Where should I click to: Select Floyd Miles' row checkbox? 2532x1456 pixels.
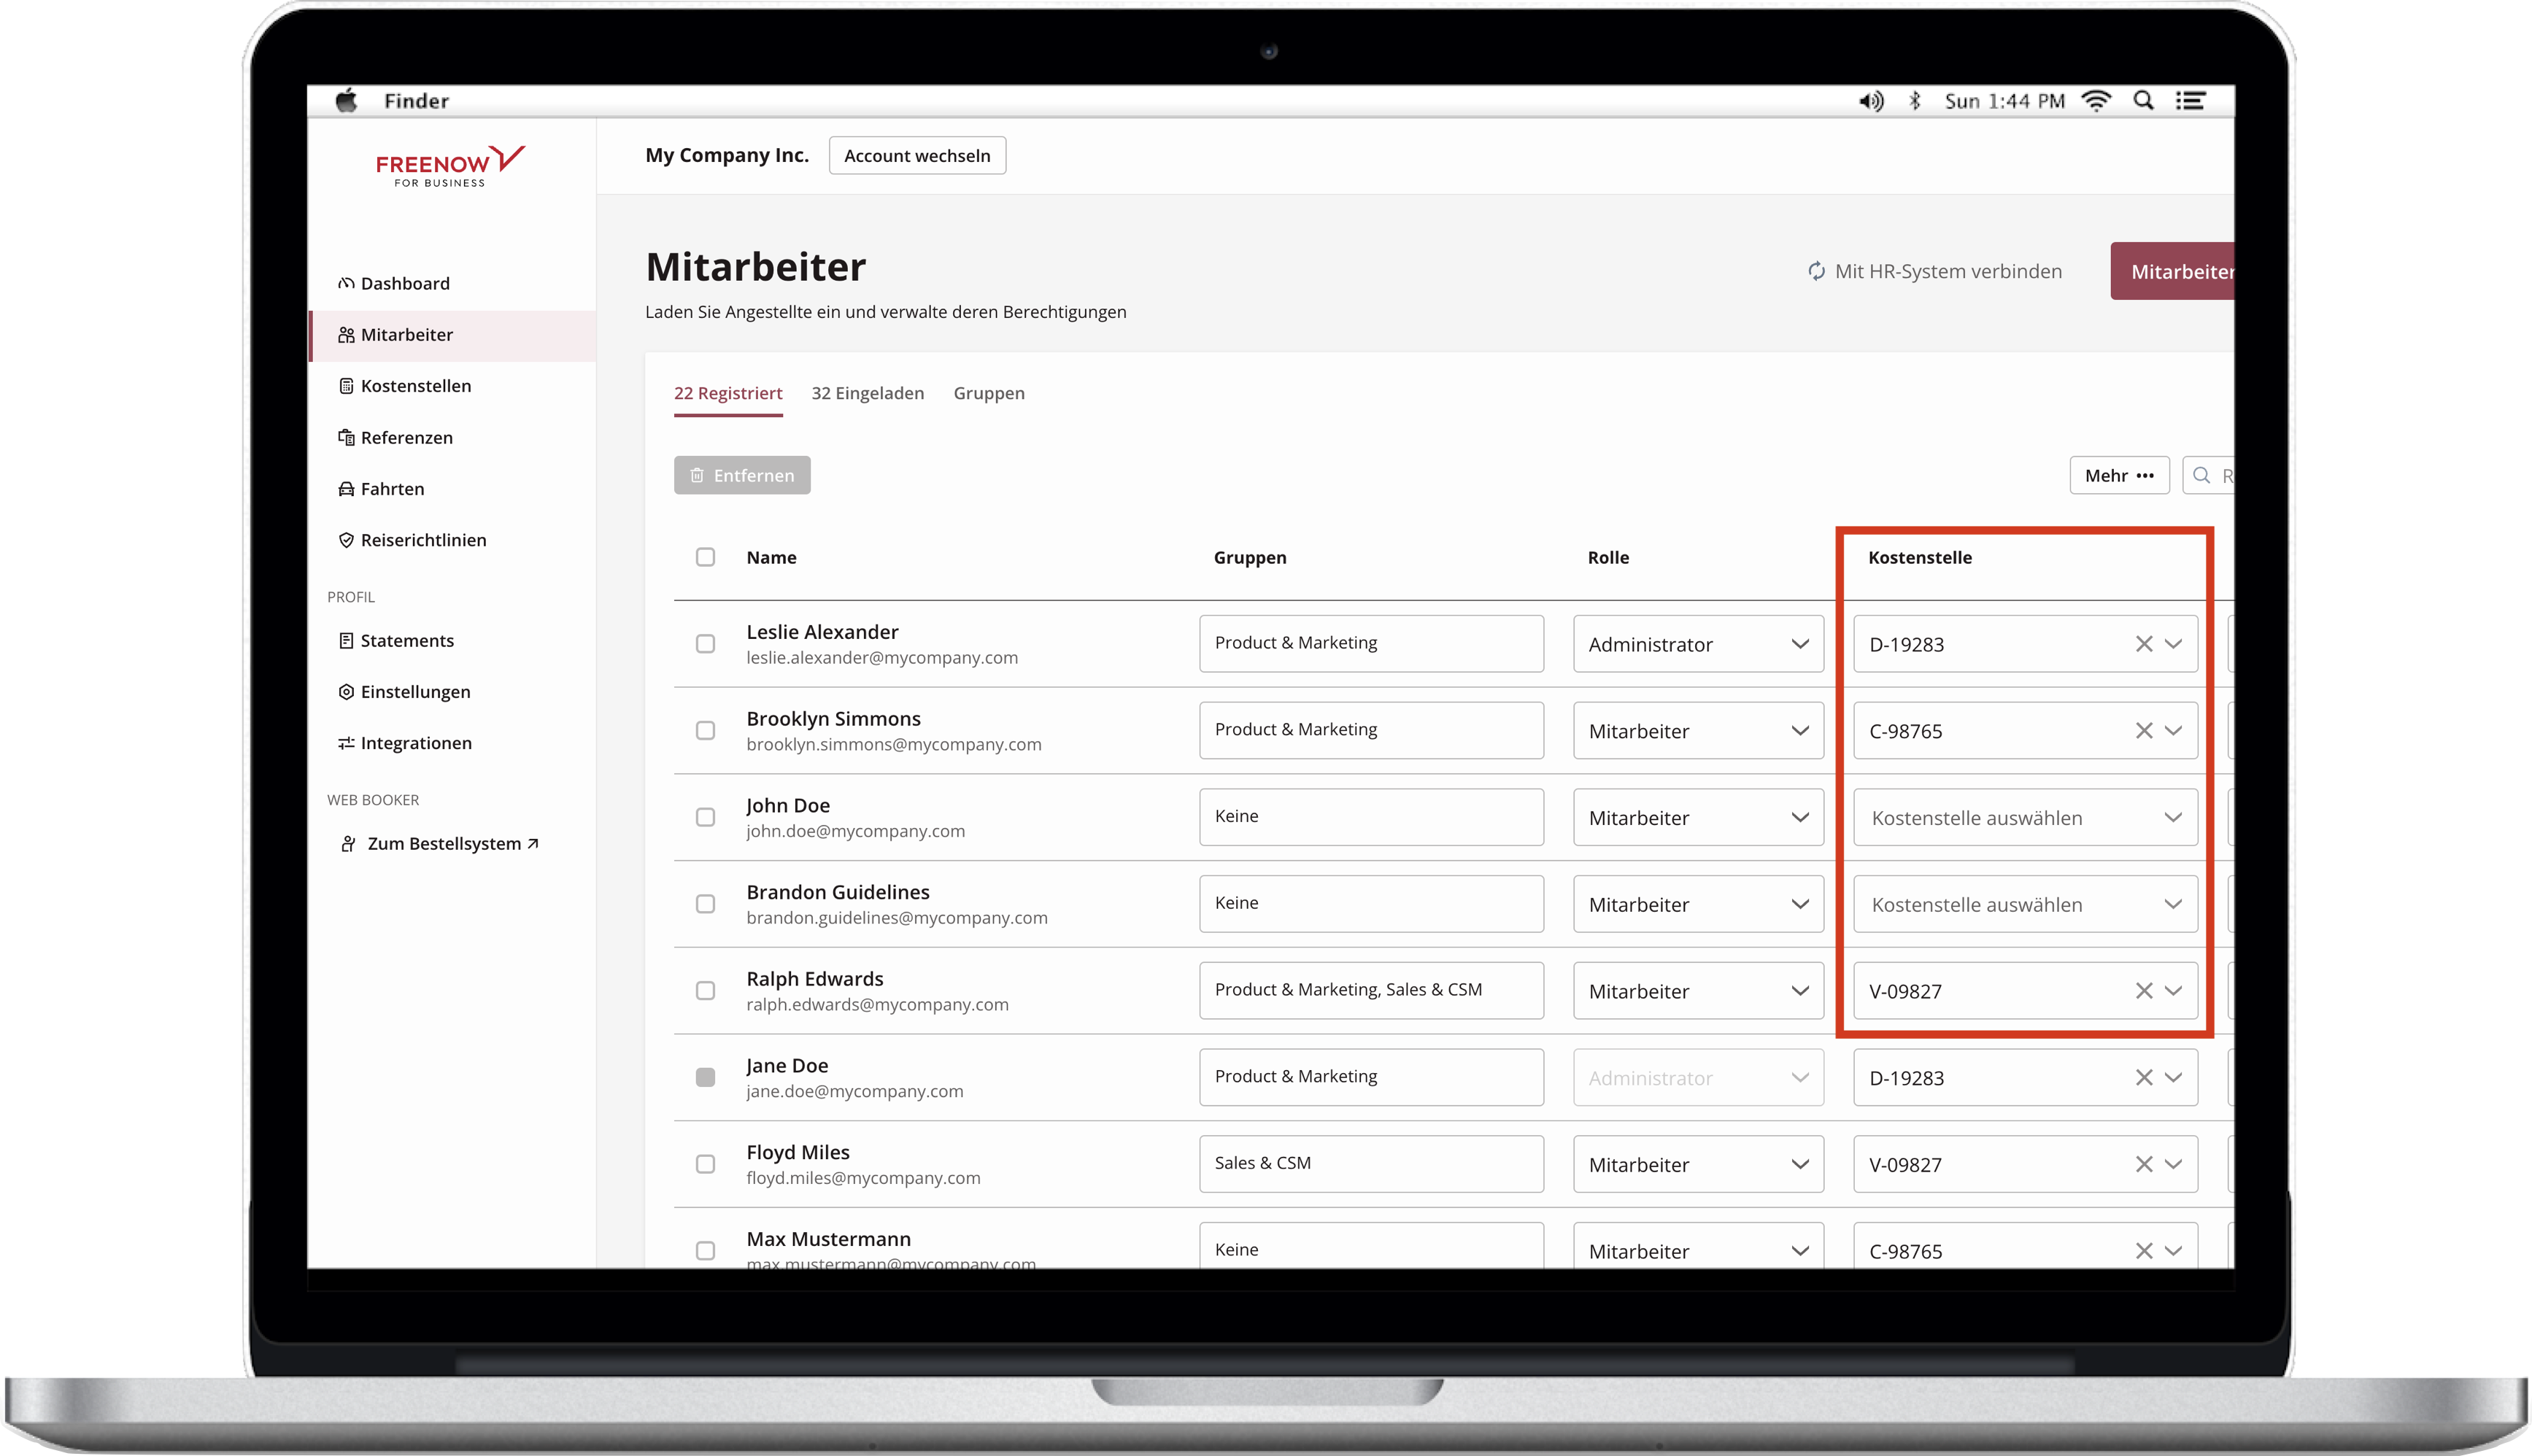(x=705, y=1164)
